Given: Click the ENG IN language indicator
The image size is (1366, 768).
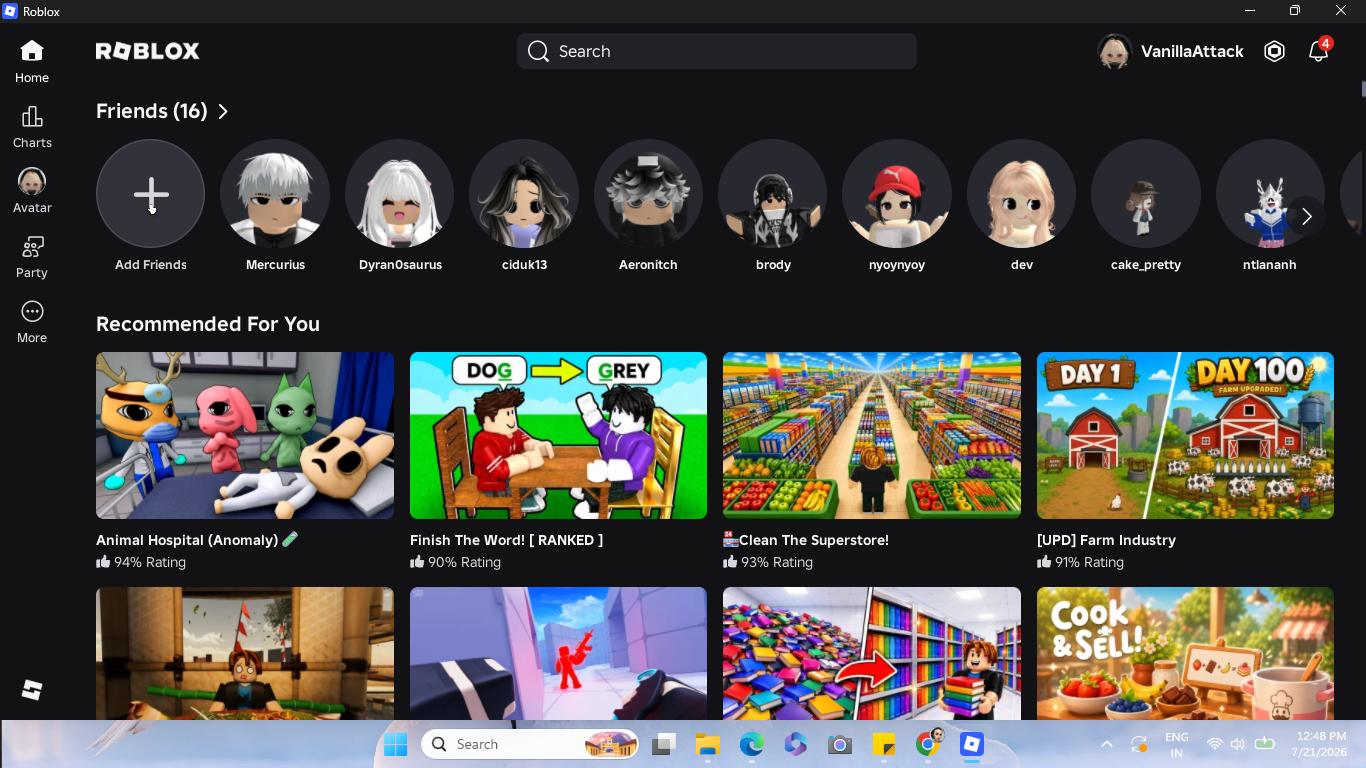Looking at the screenshot, I should pos(1177,744).
